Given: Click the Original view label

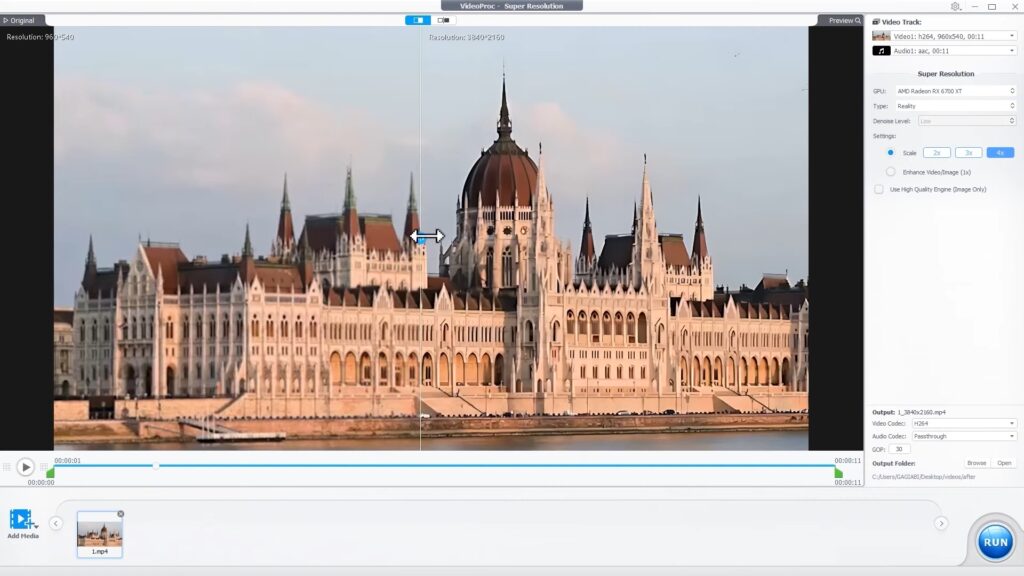Looking at the screenshot, I should [x=19, y=20].
